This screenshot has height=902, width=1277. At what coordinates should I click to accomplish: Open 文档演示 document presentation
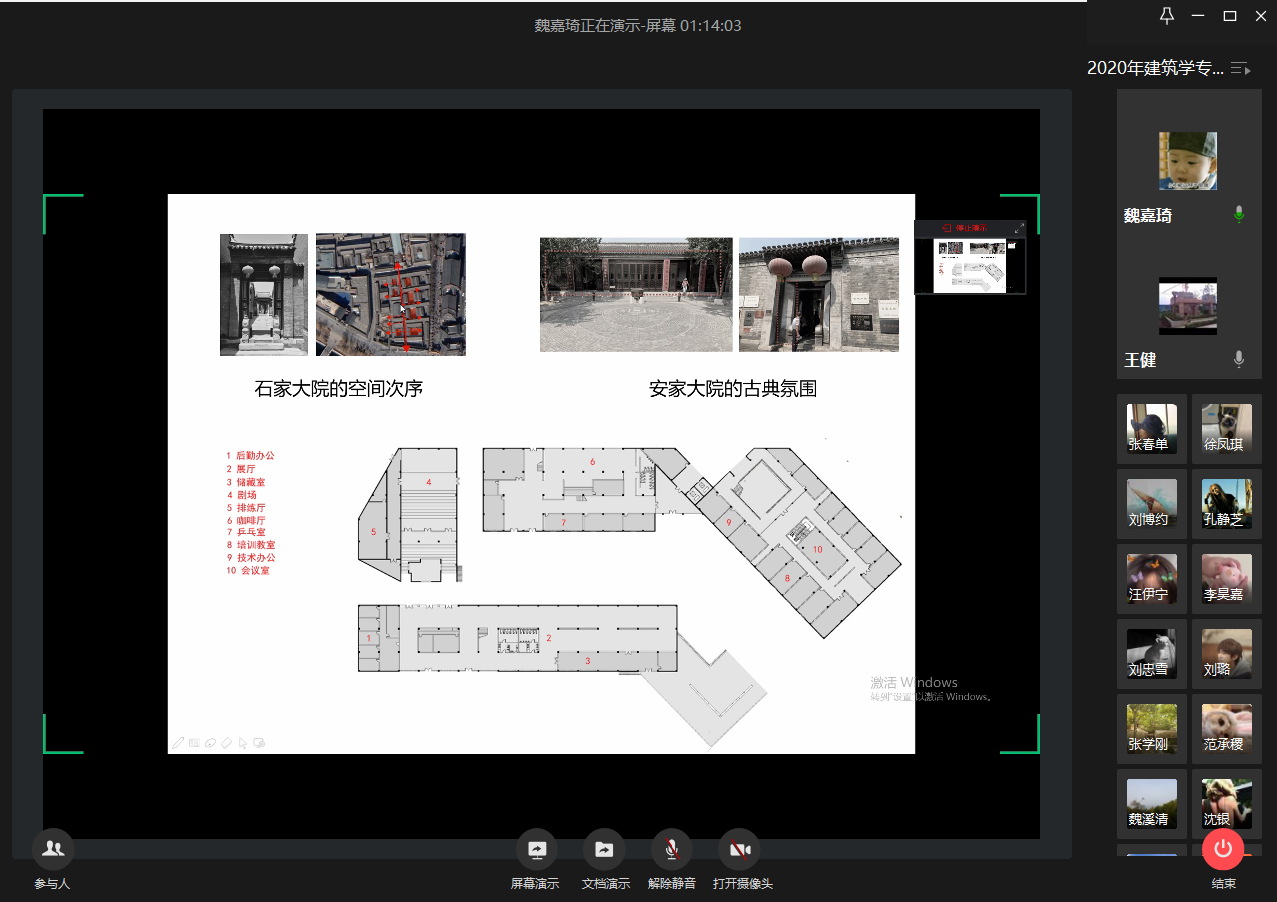pos(604,850)
